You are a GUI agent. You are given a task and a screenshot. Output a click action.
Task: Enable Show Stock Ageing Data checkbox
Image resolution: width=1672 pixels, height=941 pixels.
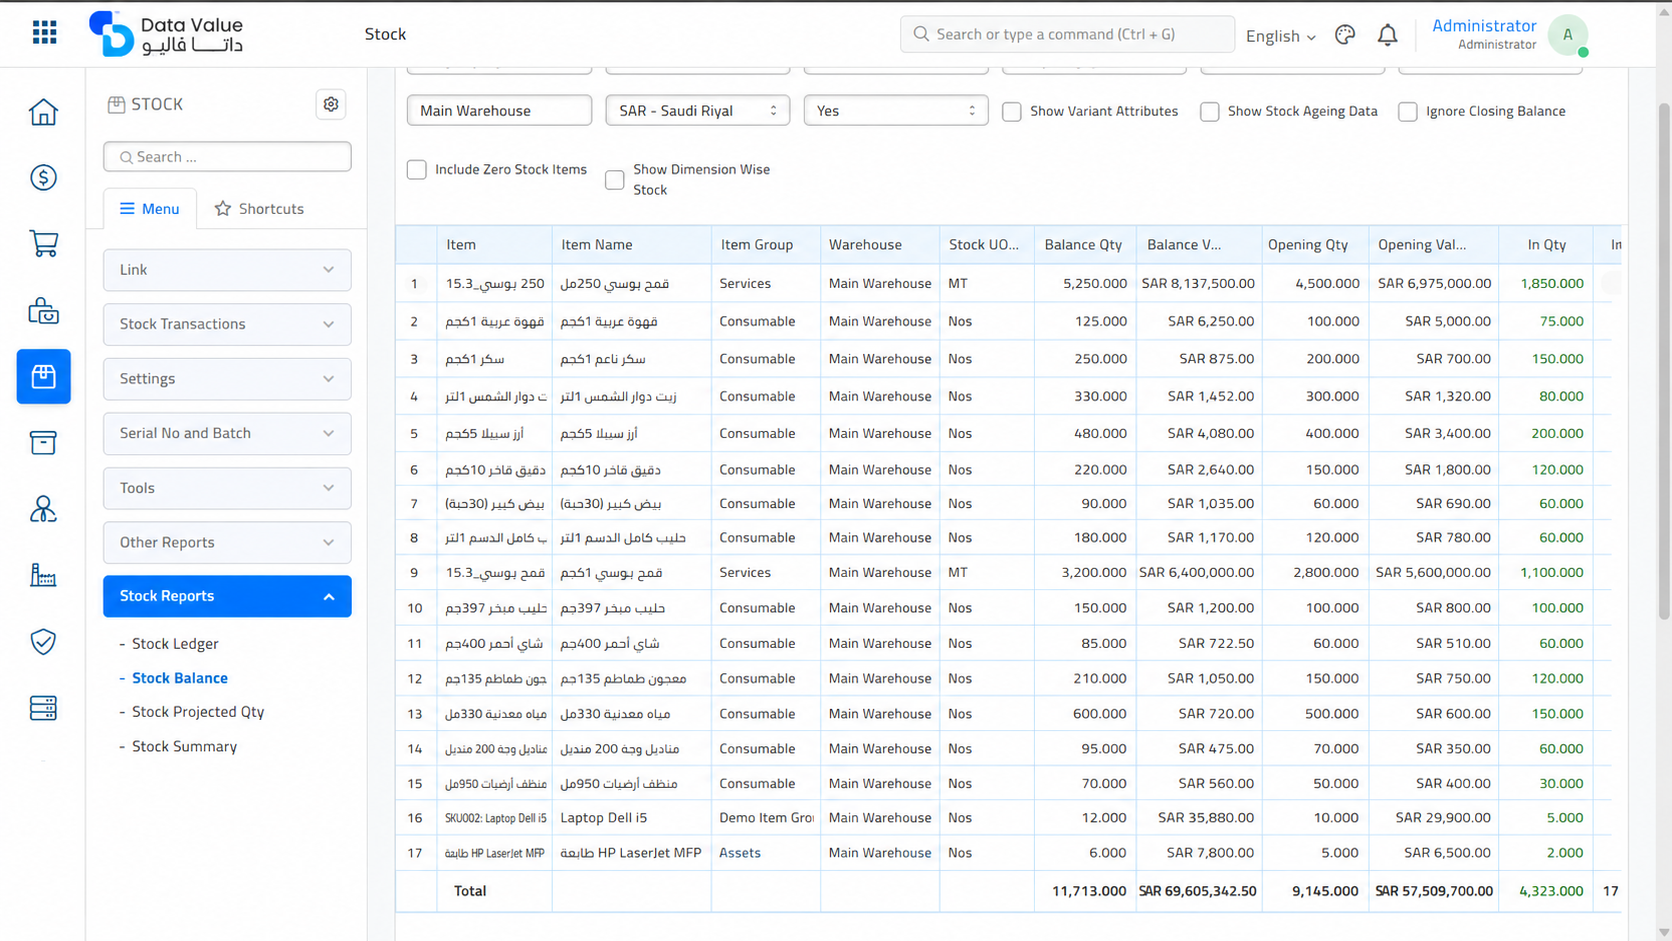coord(1210,111)
